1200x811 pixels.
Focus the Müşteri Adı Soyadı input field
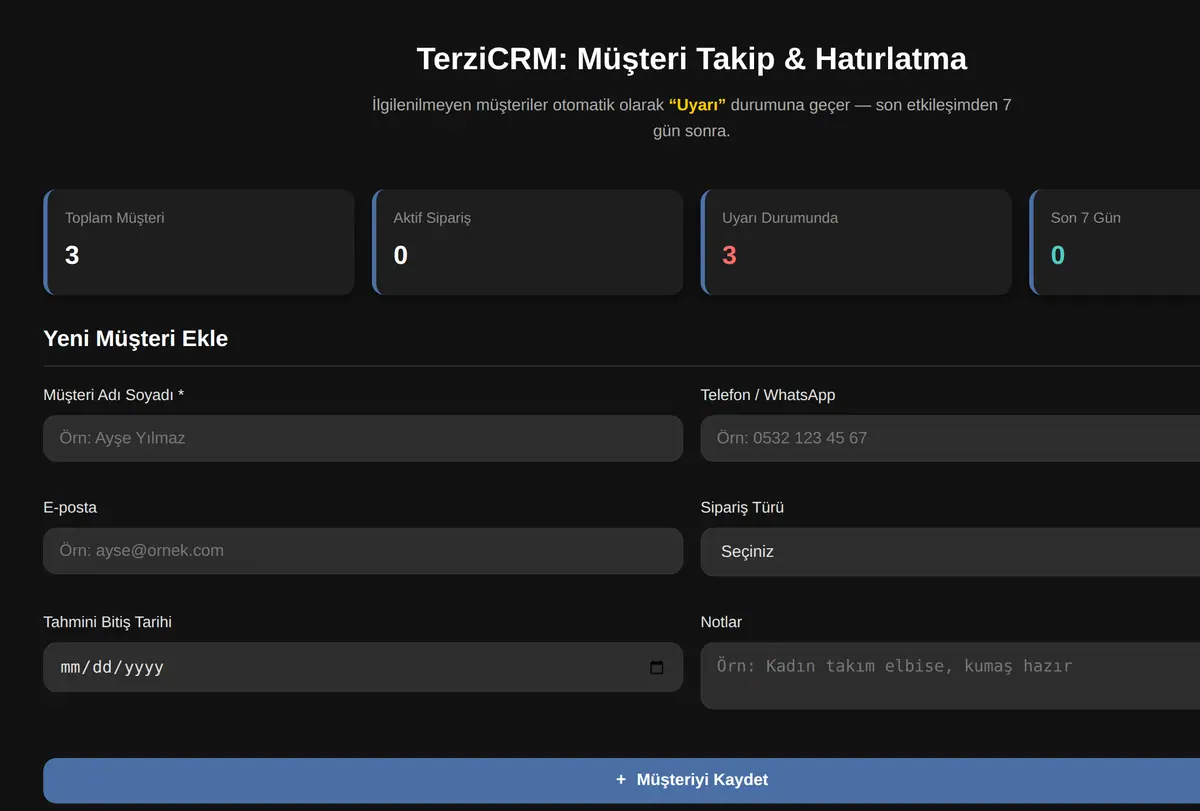coord(363,438)
